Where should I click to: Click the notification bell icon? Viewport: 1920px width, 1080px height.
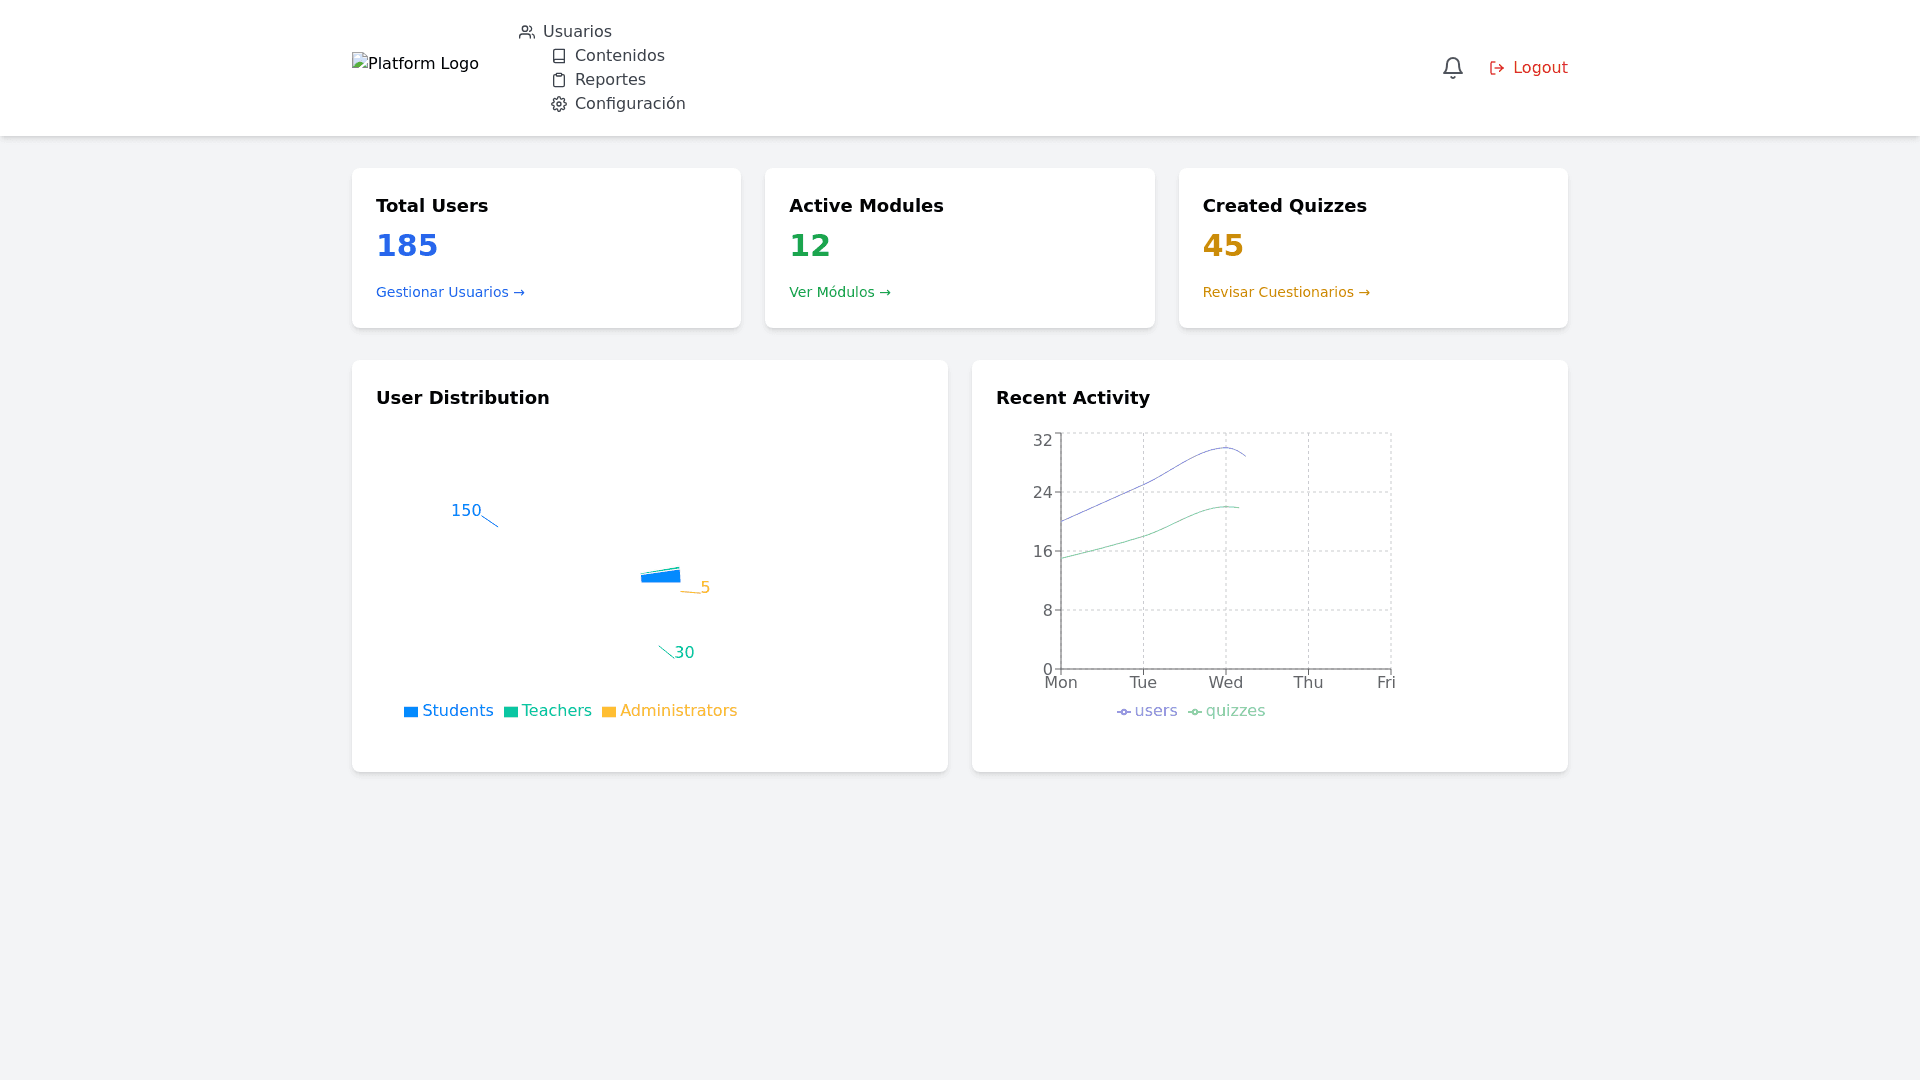(x=1452, y=68)
